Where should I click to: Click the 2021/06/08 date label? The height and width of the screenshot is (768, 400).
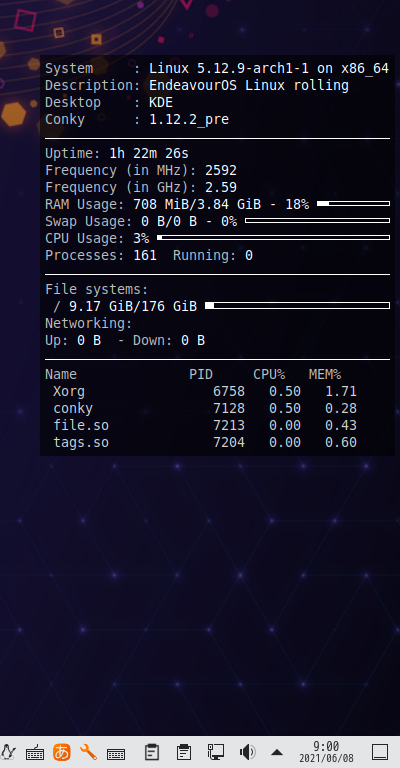tap(326, 758)
